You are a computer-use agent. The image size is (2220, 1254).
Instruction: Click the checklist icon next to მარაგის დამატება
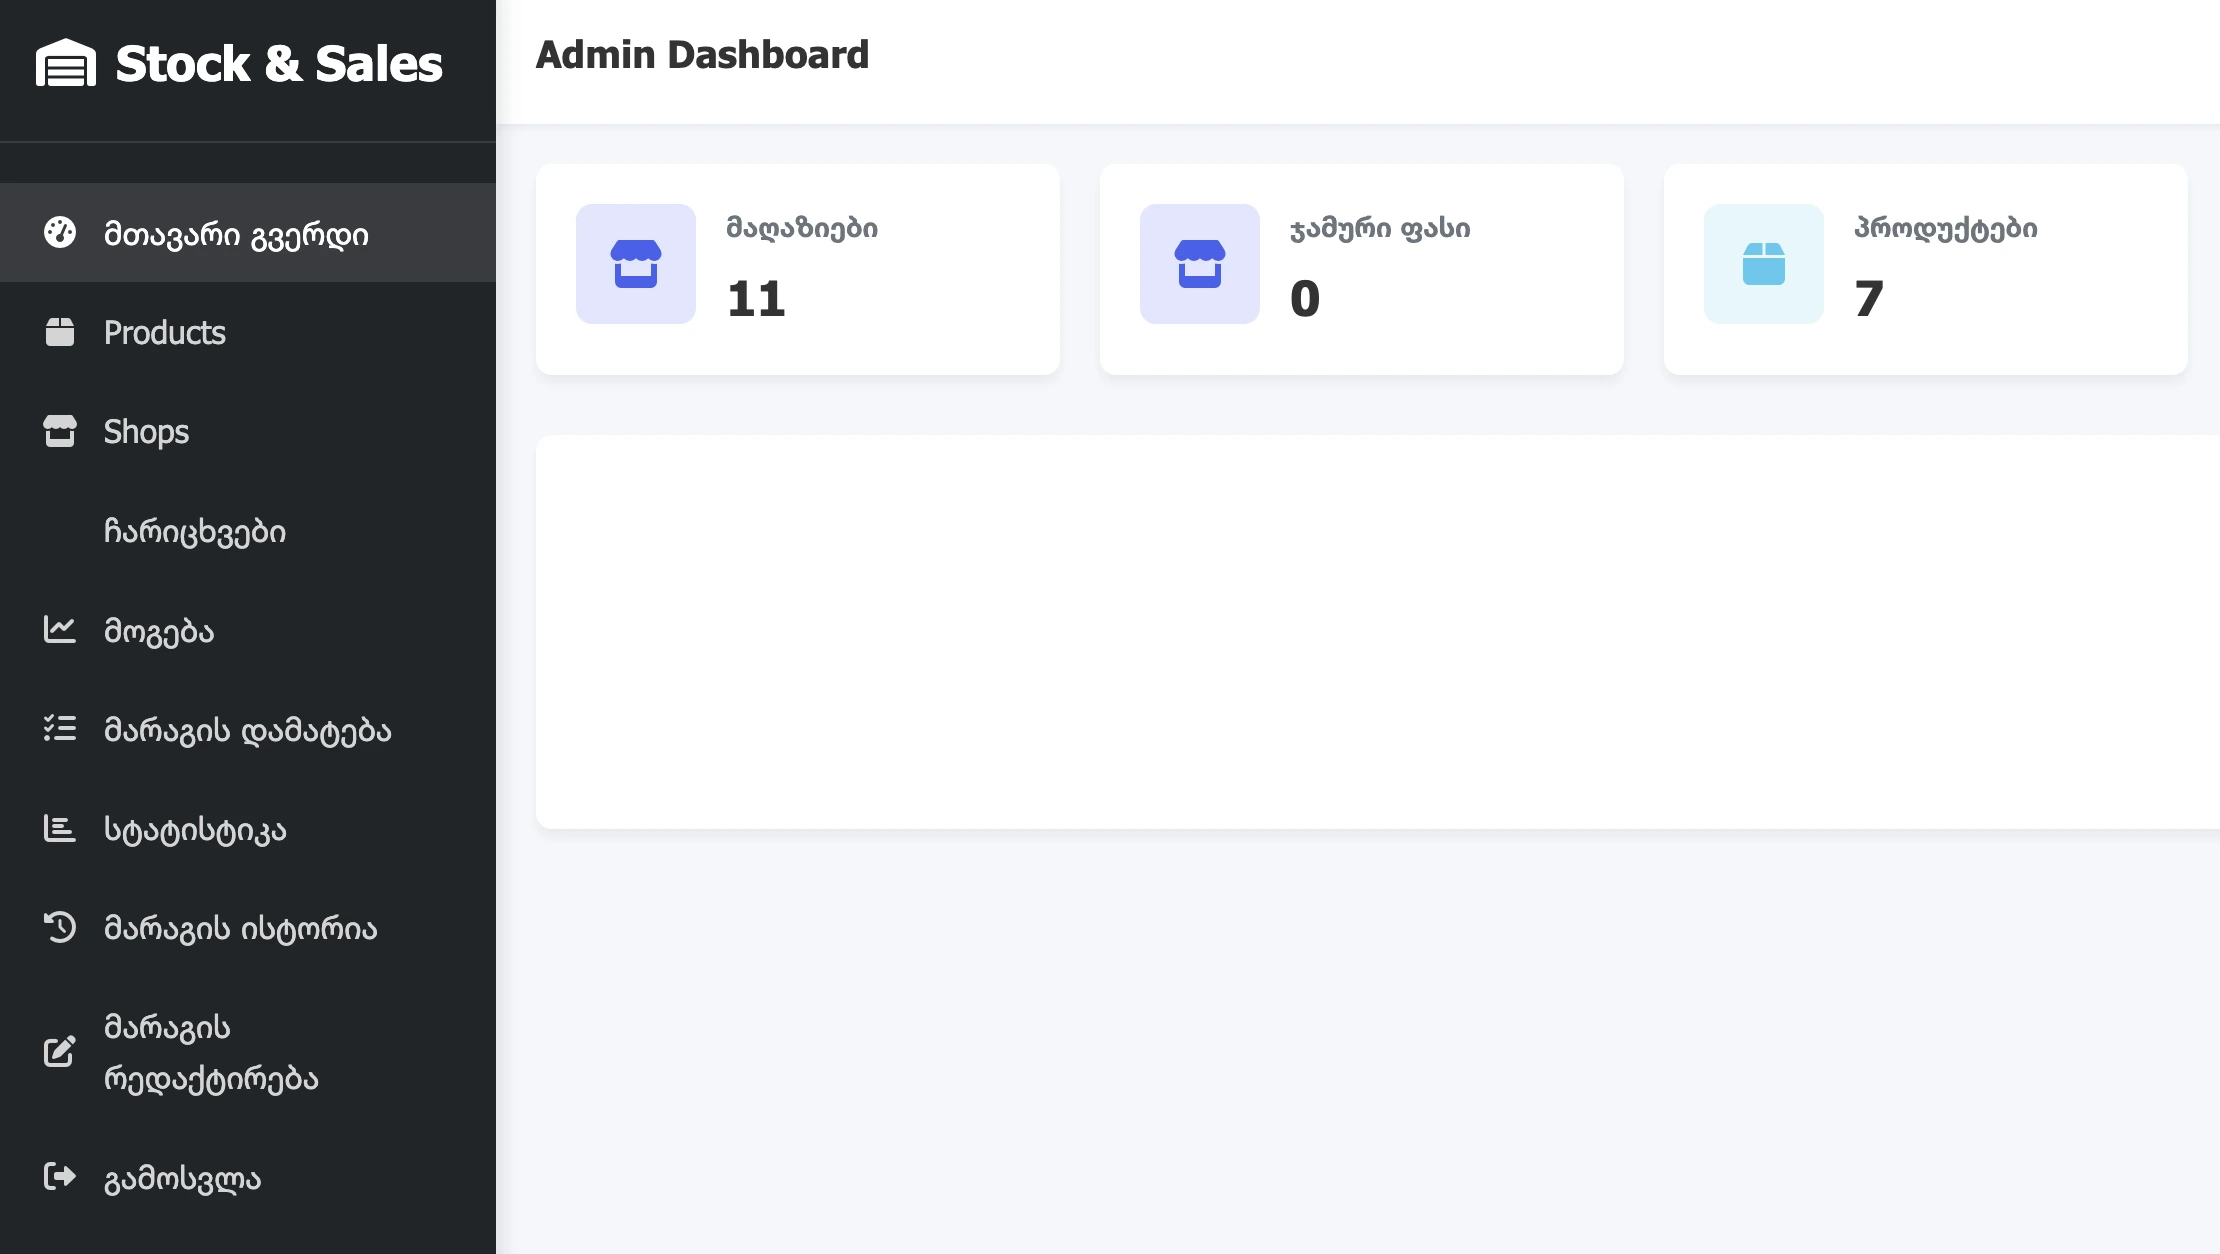click(x=60, y=730)
